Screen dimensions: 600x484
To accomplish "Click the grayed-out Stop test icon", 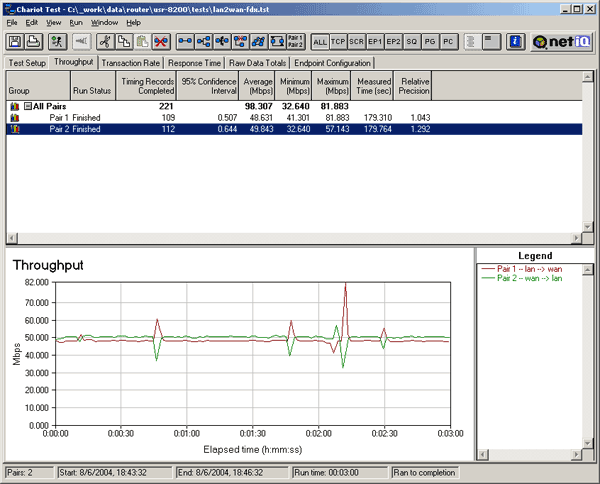I will point(82,41).
